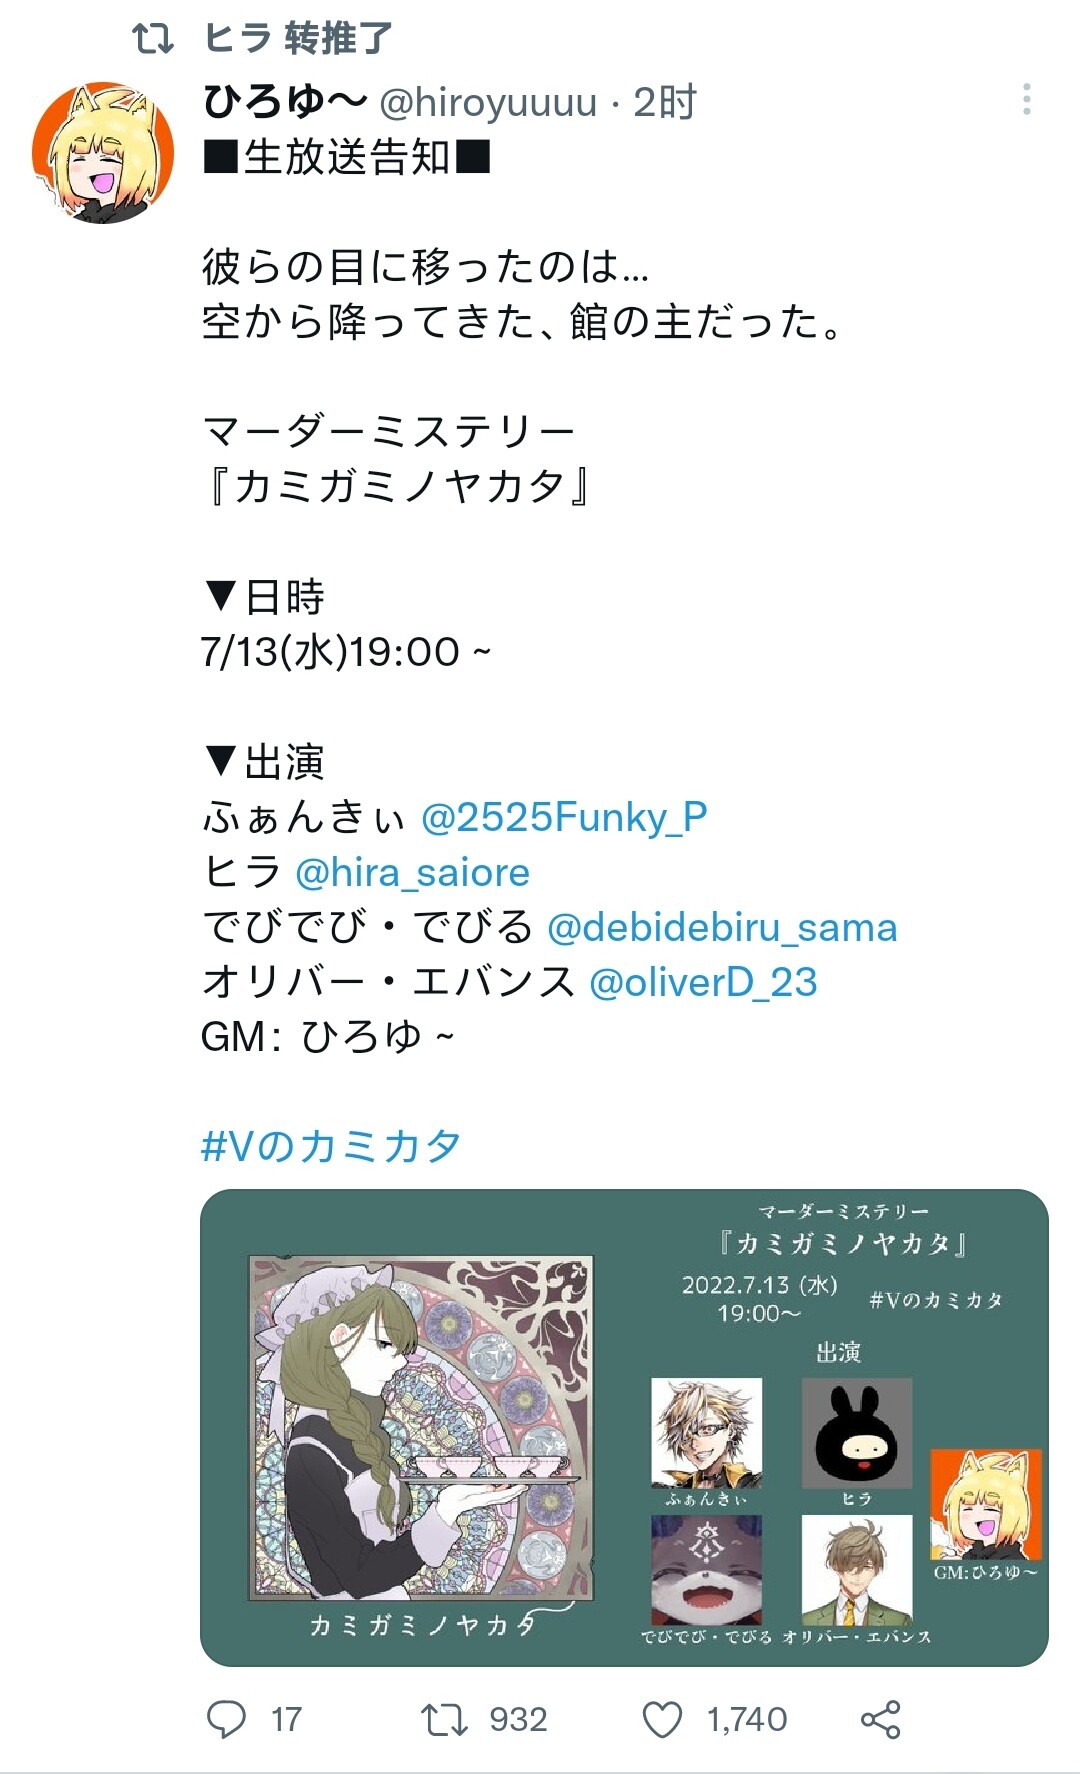Screen dimensions: 1080x1774
Task: Open ひろゆ〜 profile avatar
Action: [103, 152]
